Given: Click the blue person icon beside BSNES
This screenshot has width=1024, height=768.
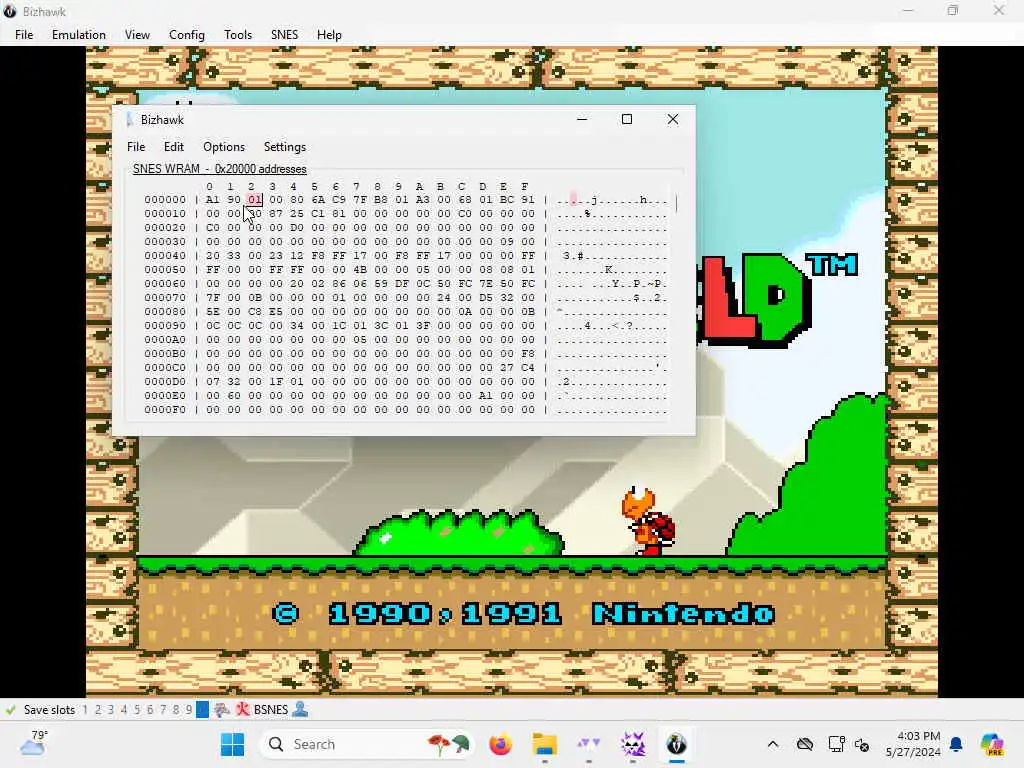Looking at the screenshot, I should tap(300, 709).
